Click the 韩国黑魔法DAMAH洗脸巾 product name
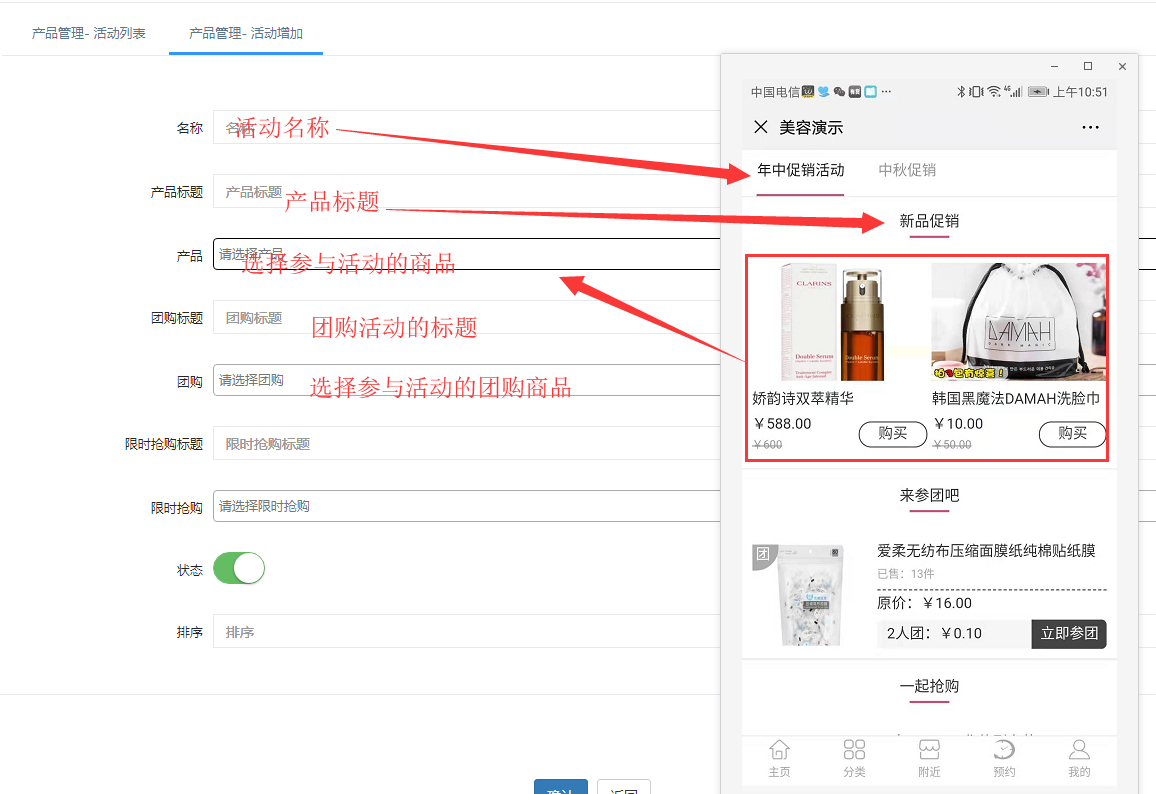The width and height of the screenshot is (1156, 794). coord(1016,399)
